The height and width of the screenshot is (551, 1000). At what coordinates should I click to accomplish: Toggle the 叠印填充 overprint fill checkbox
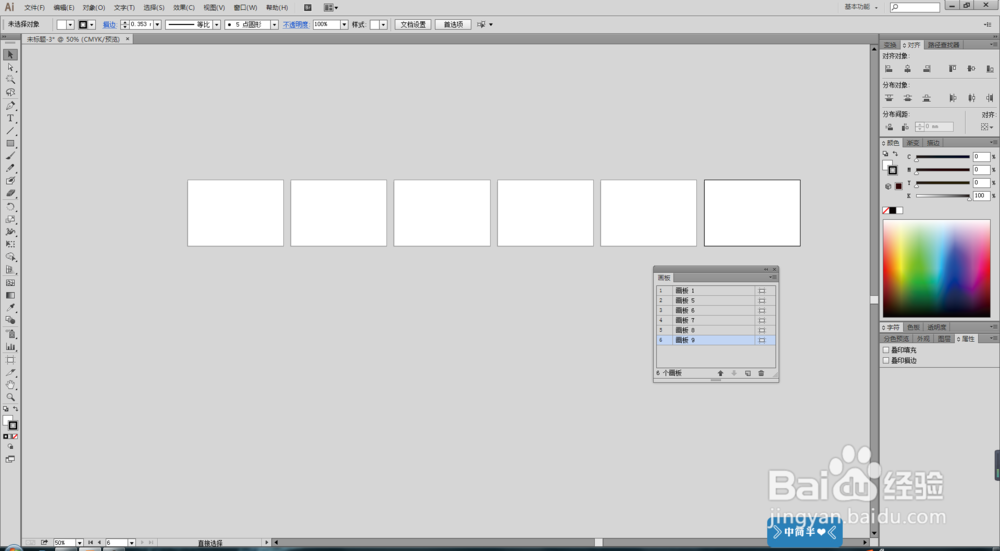point(886,349)
